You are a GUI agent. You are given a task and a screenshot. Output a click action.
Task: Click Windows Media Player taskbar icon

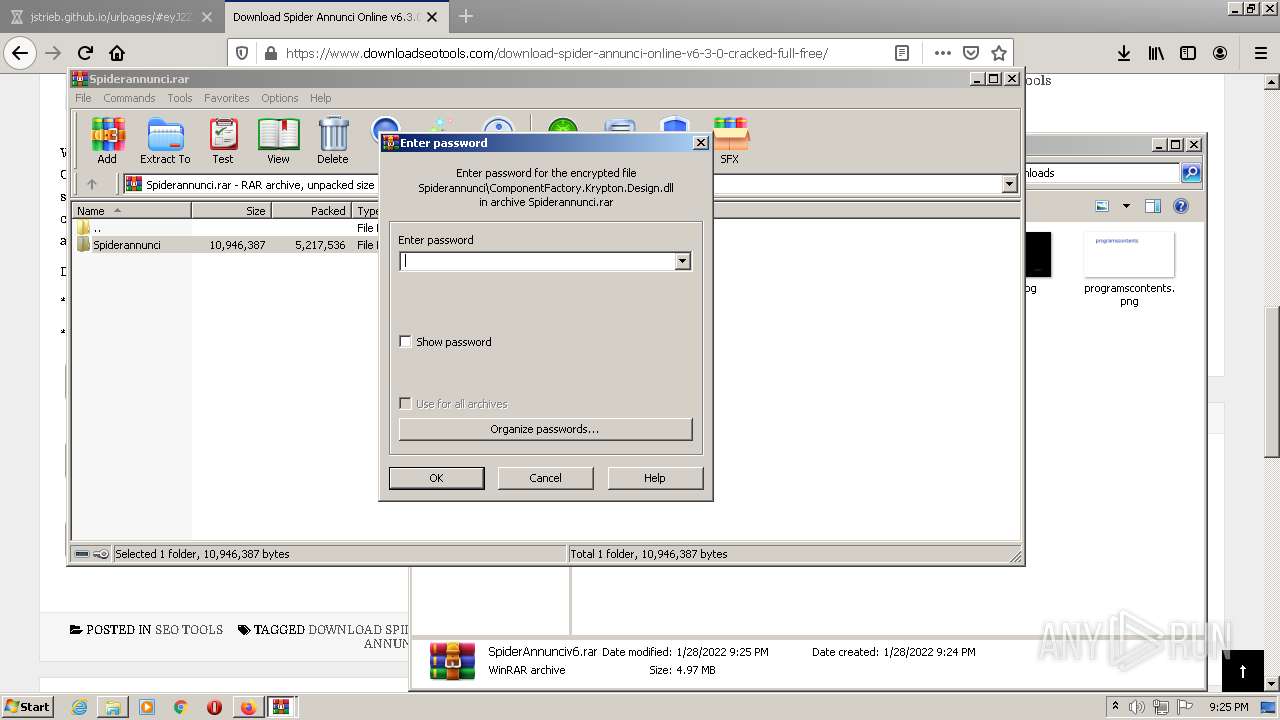pos(147,707)
